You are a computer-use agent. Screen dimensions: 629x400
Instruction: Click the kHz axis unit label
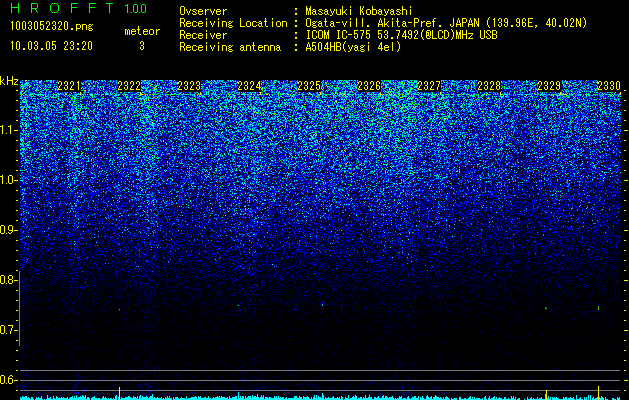pyautogui.click(x=9, y=81)
